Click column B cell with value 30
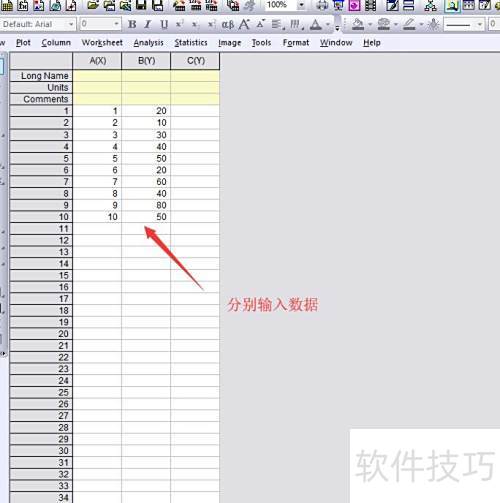Image resolution: width=500 pixels, height=503 pixels. 146,135
